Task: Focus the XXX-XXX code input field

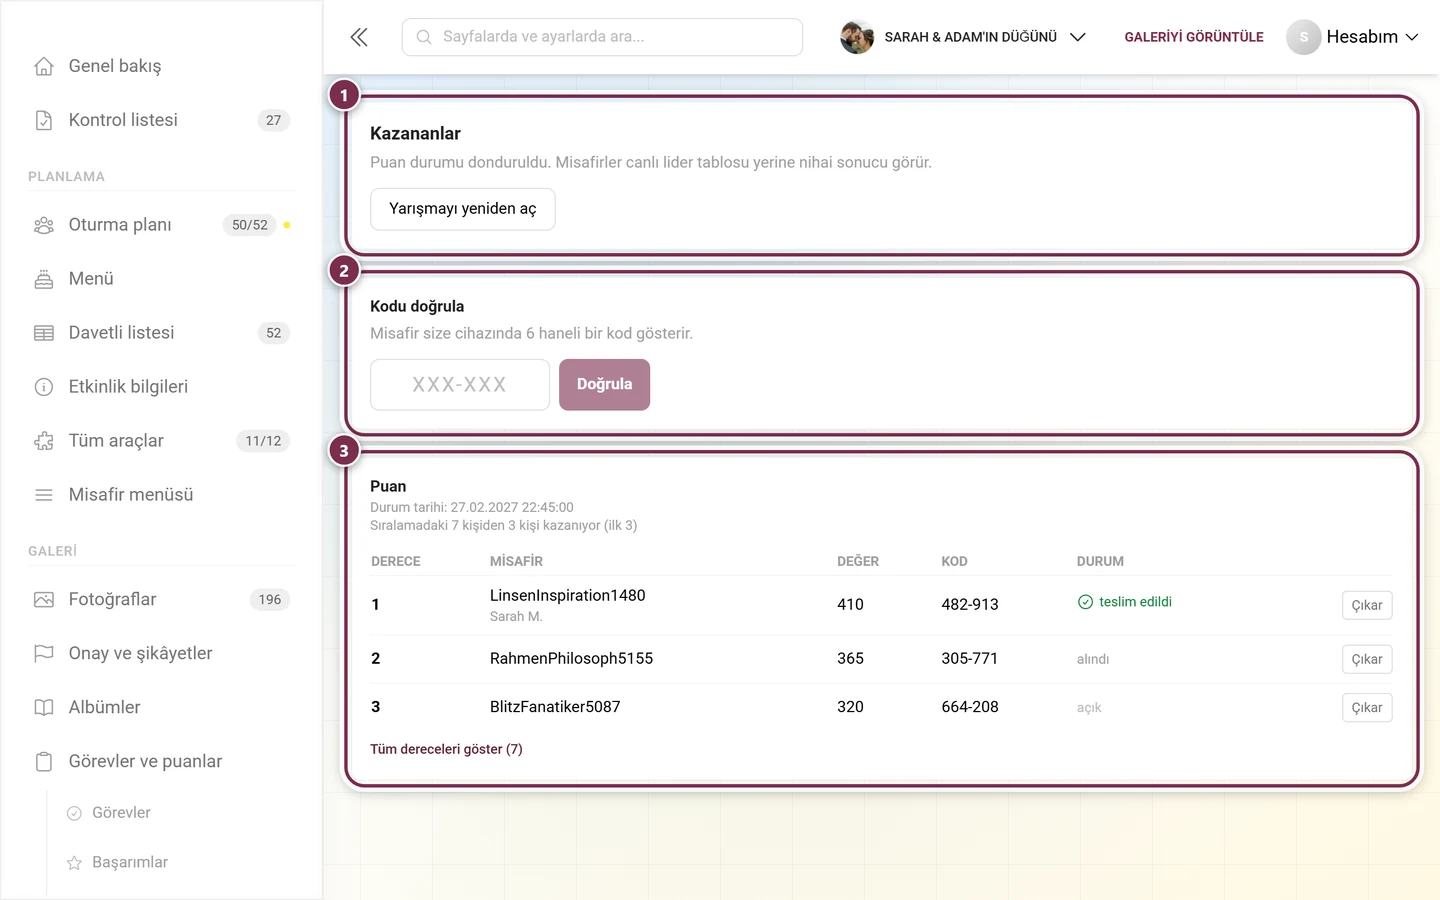Action: (x=460, y=385)
